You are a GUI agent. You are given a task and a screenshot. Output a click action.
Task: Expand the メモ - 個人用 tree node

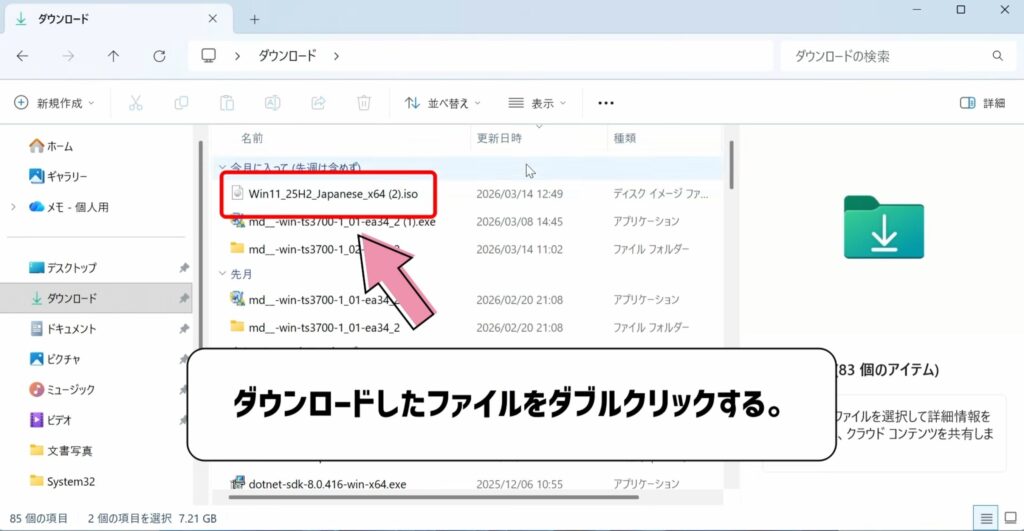point(13,207)
